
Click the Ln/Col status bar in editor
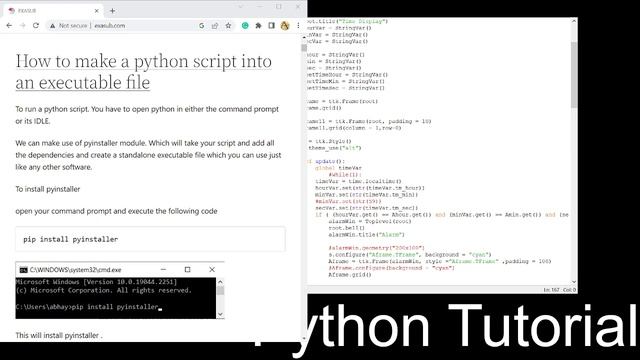click(559, 290)
